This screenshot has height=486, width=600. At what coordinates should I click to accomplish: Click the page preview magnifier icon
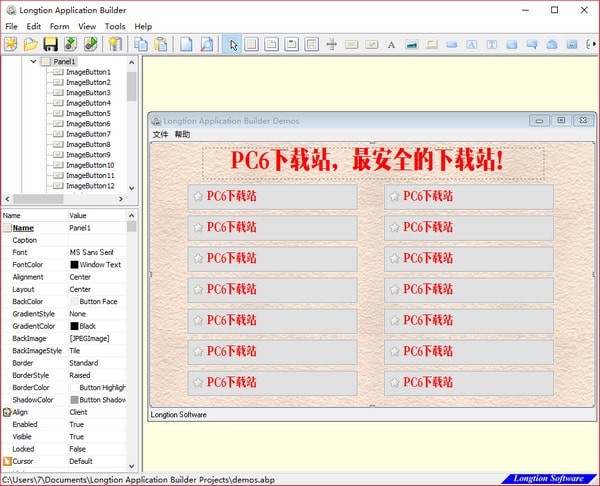click(x=206, y=44)
